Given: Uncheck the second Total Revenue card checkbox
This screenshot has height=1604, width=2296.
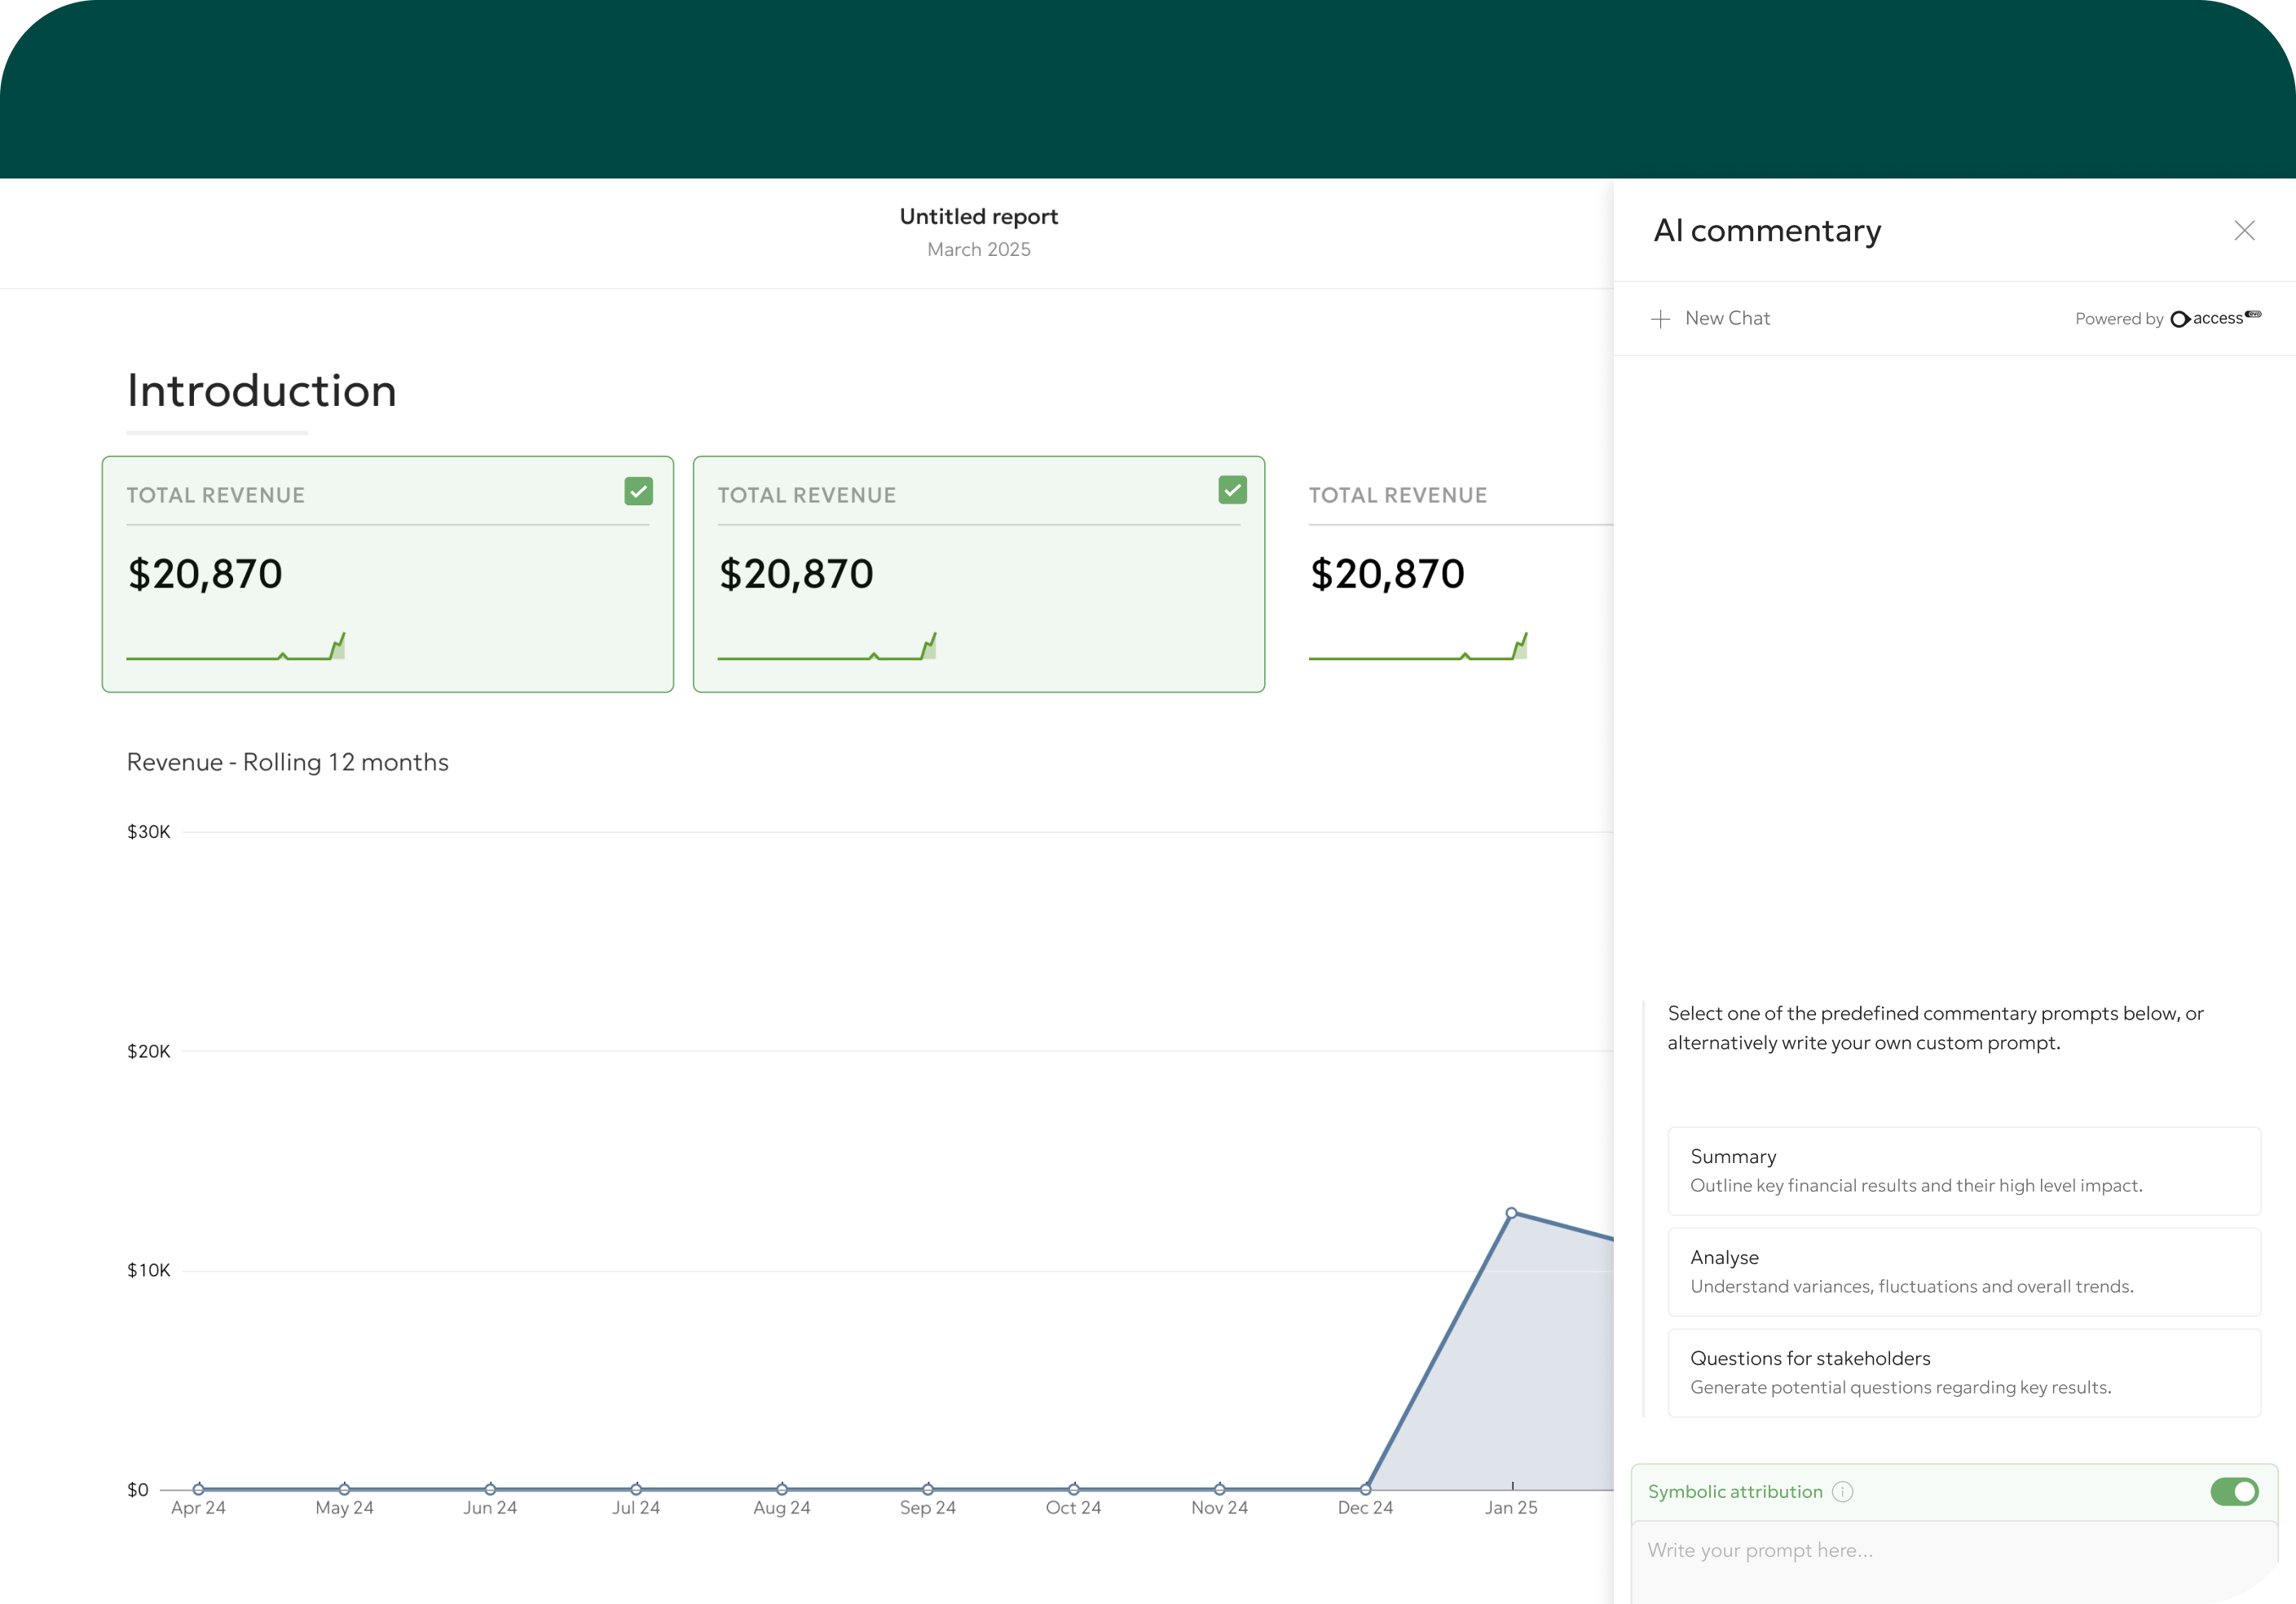Looking at the screenshot, I should click(1232, 490).
